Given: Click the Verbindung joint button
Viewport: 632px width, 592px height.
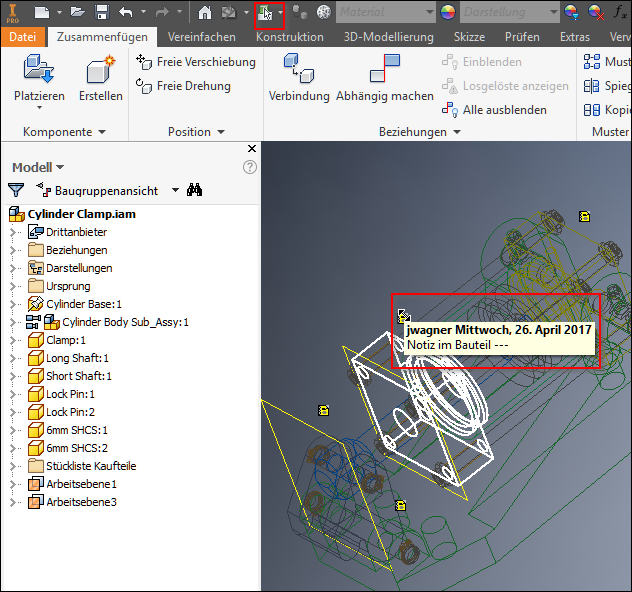Looking at the screenshot, I should tap(299, 78).
